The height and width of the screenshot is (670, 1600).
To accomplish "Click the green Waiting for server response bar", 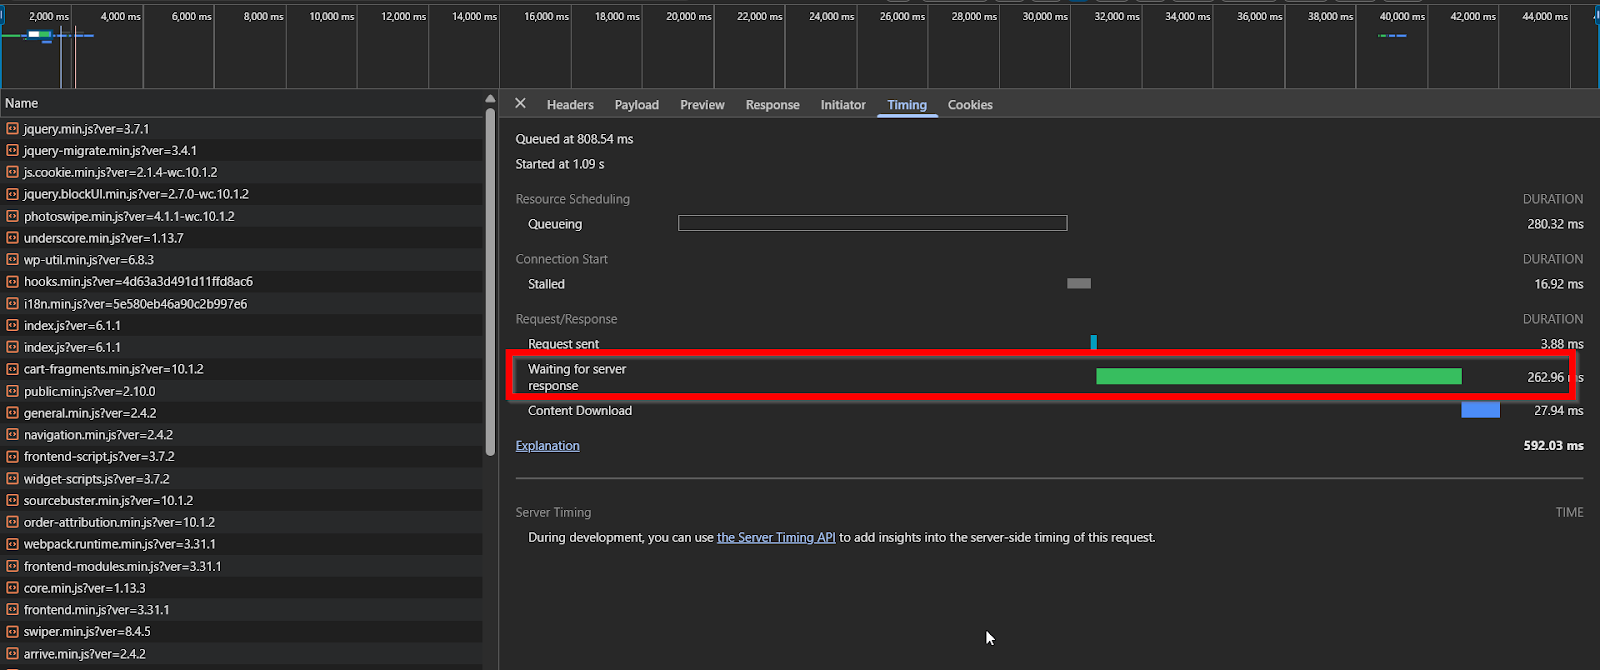I will (x=1278, y=377).
